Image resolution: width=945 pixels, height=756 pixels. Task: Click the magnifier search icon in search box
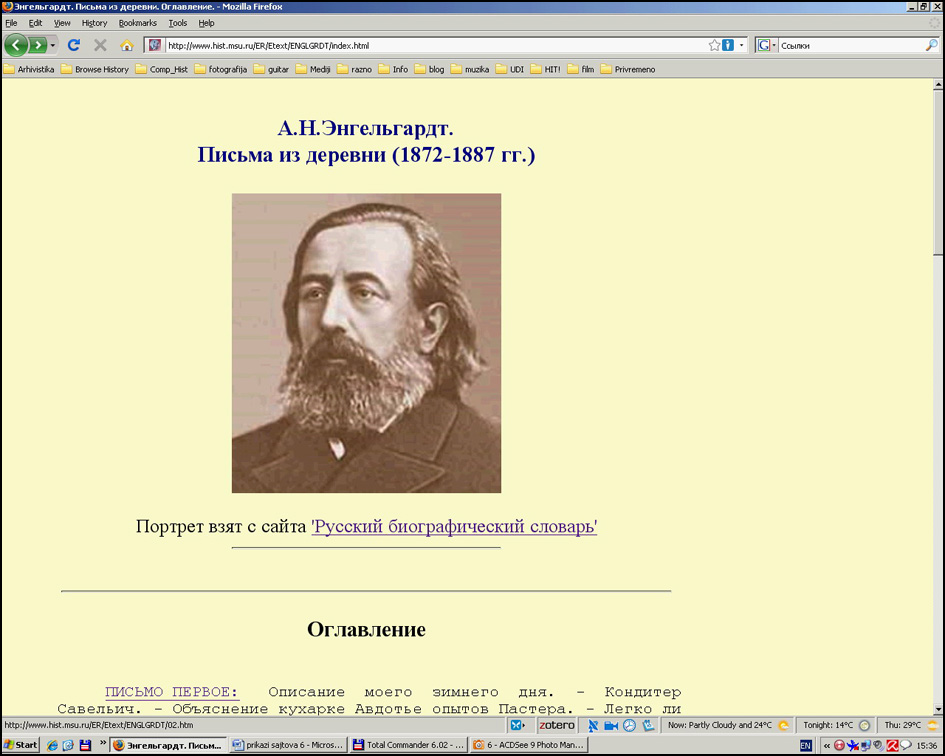[932, 45]
